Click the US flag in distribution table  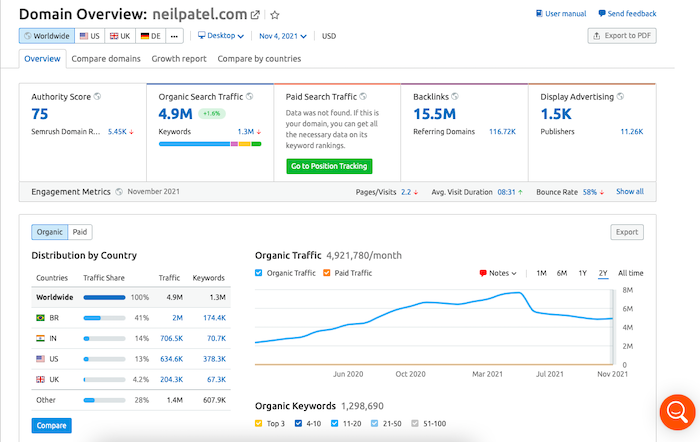click(41, 359)
